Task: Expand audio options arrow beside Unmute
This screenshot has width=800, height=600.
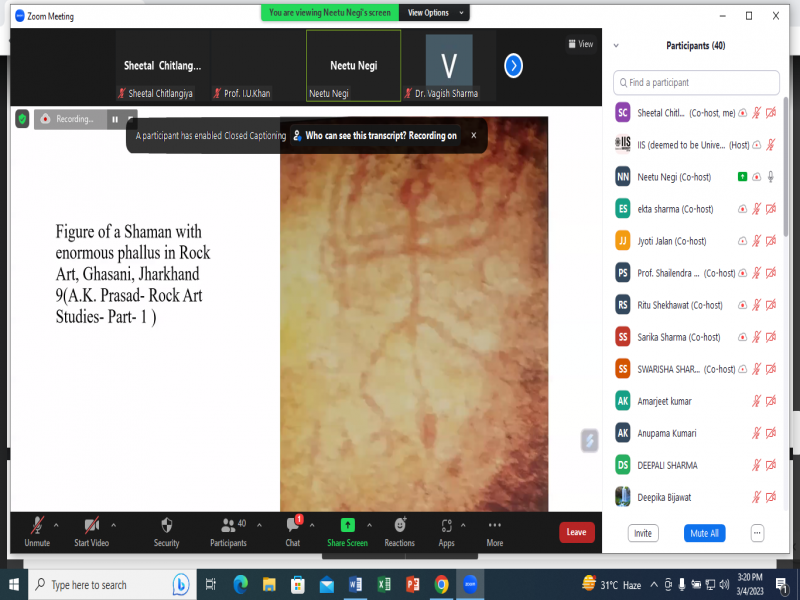Action: (55, 524)
